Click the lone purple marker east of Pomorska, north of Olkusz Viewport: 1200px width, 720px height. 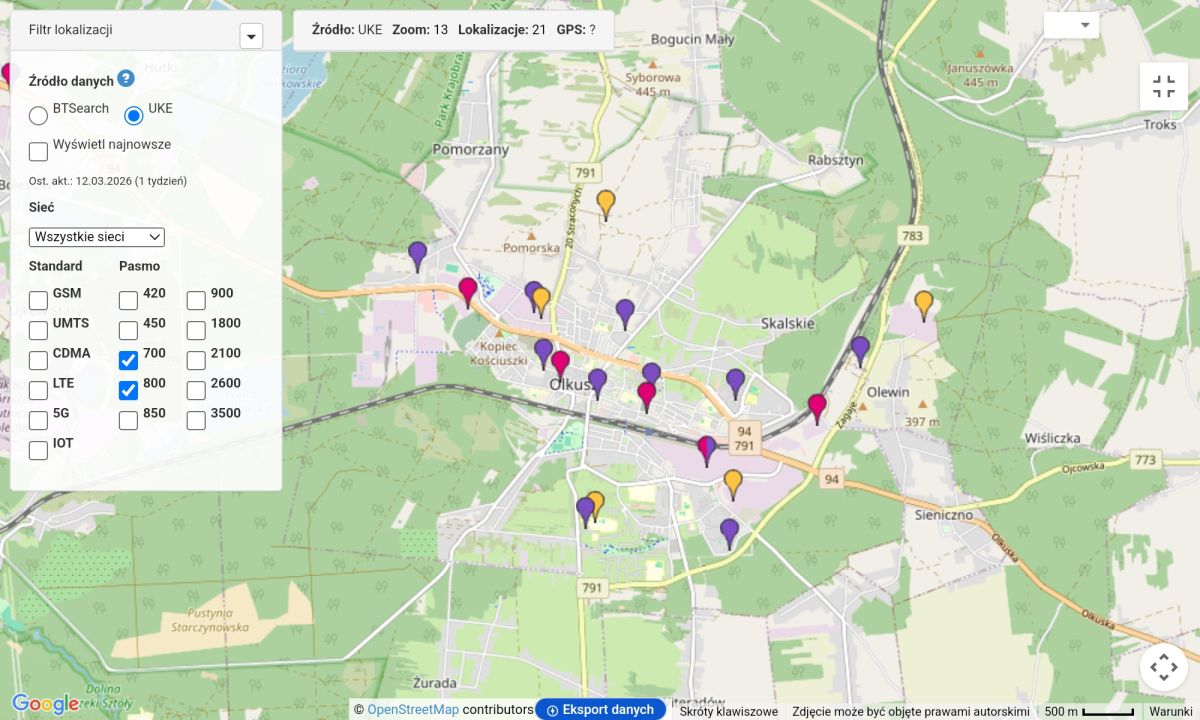coord(625,313)
